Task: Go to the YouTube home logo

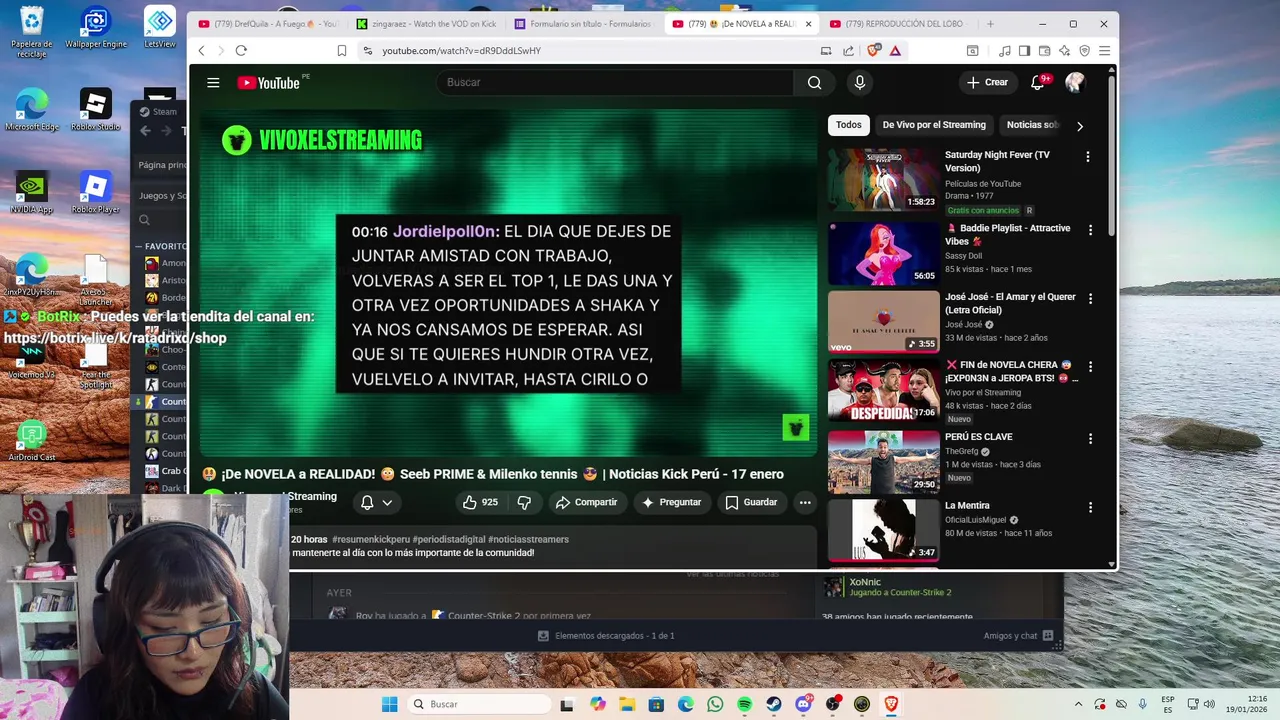Action: click(x=268, y=83)
